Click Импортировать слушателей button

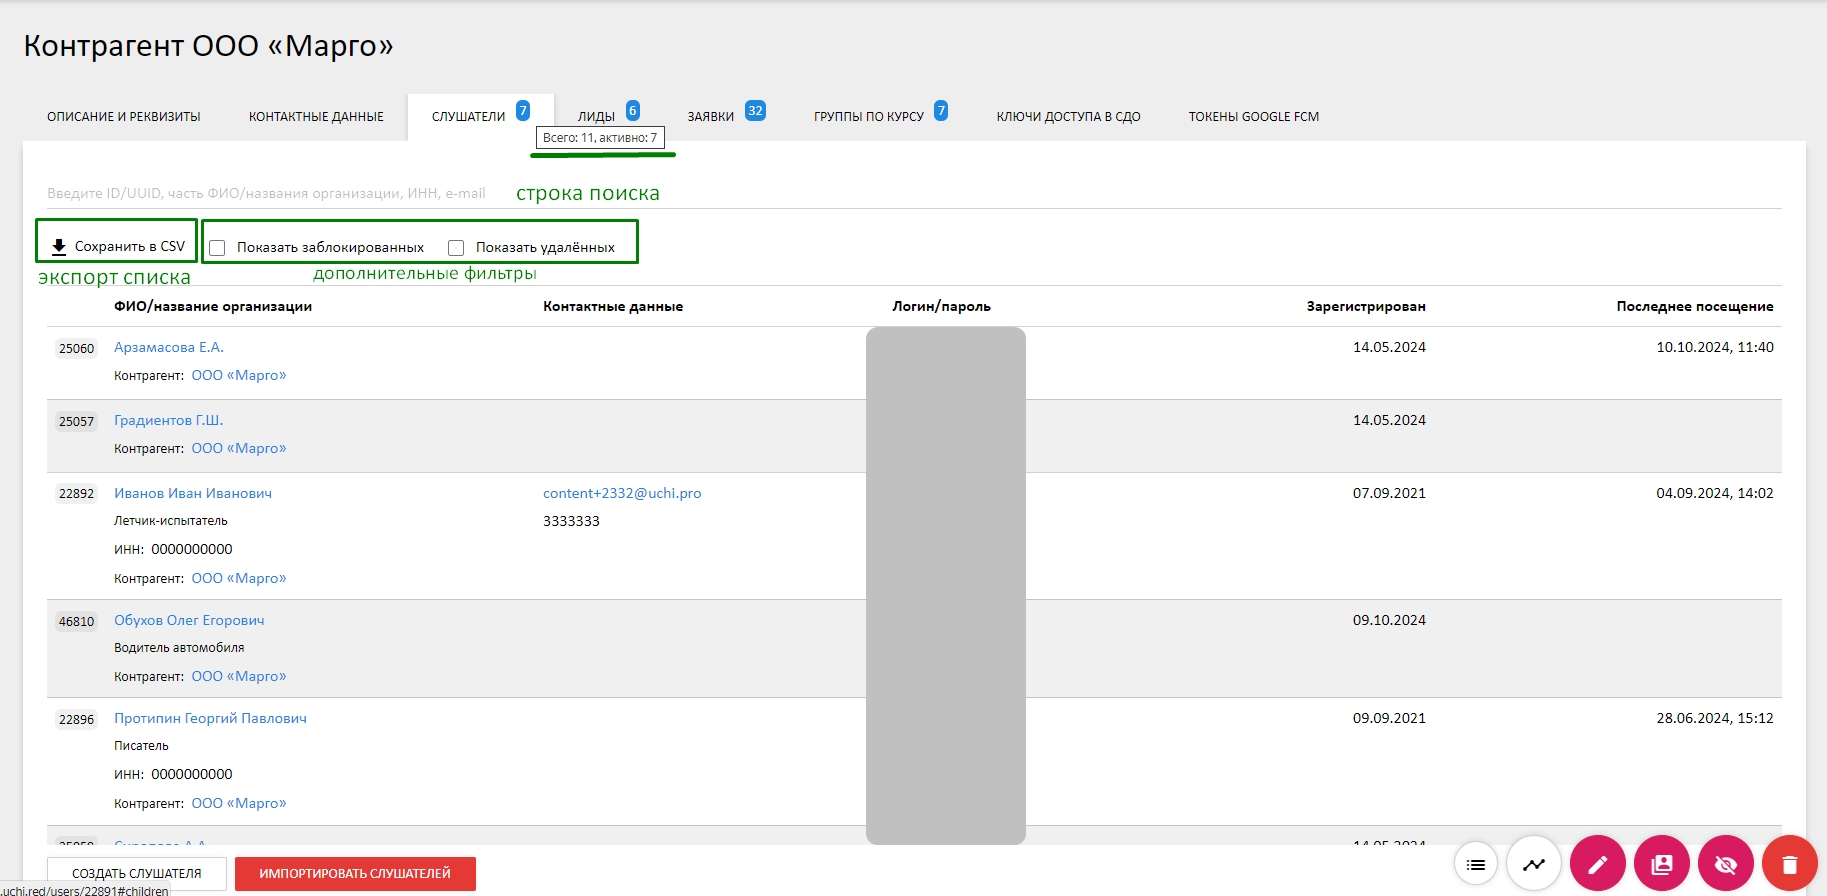click(355, 873)
